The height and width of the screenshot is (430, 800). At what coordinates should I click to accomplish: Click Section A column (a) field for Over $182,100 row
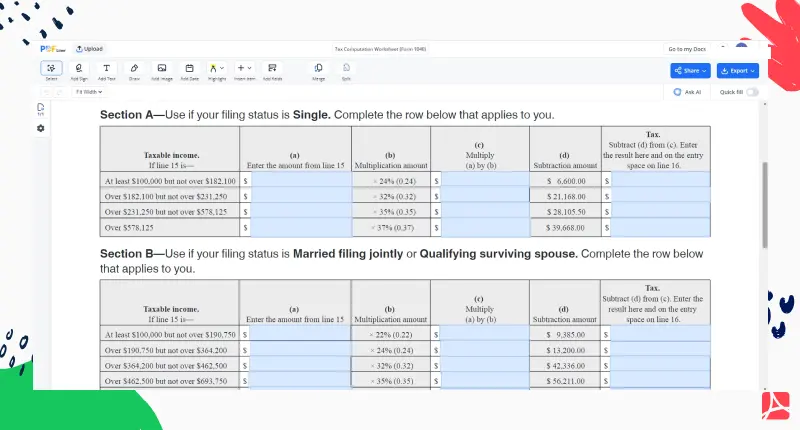(x=301, y=195)
